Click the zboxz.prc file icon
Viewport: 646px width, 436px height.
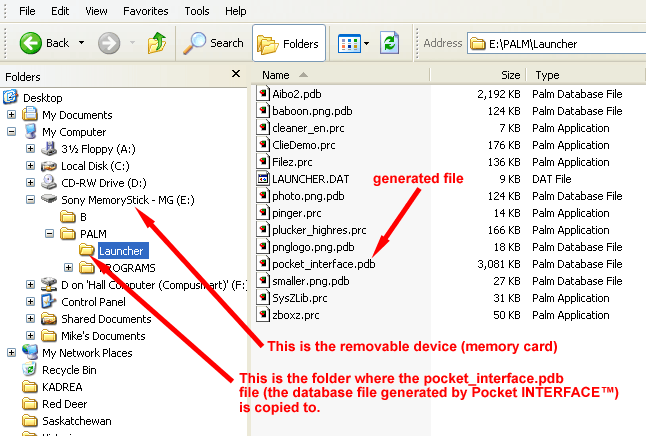pyautogui.click(x=262, y=314)
